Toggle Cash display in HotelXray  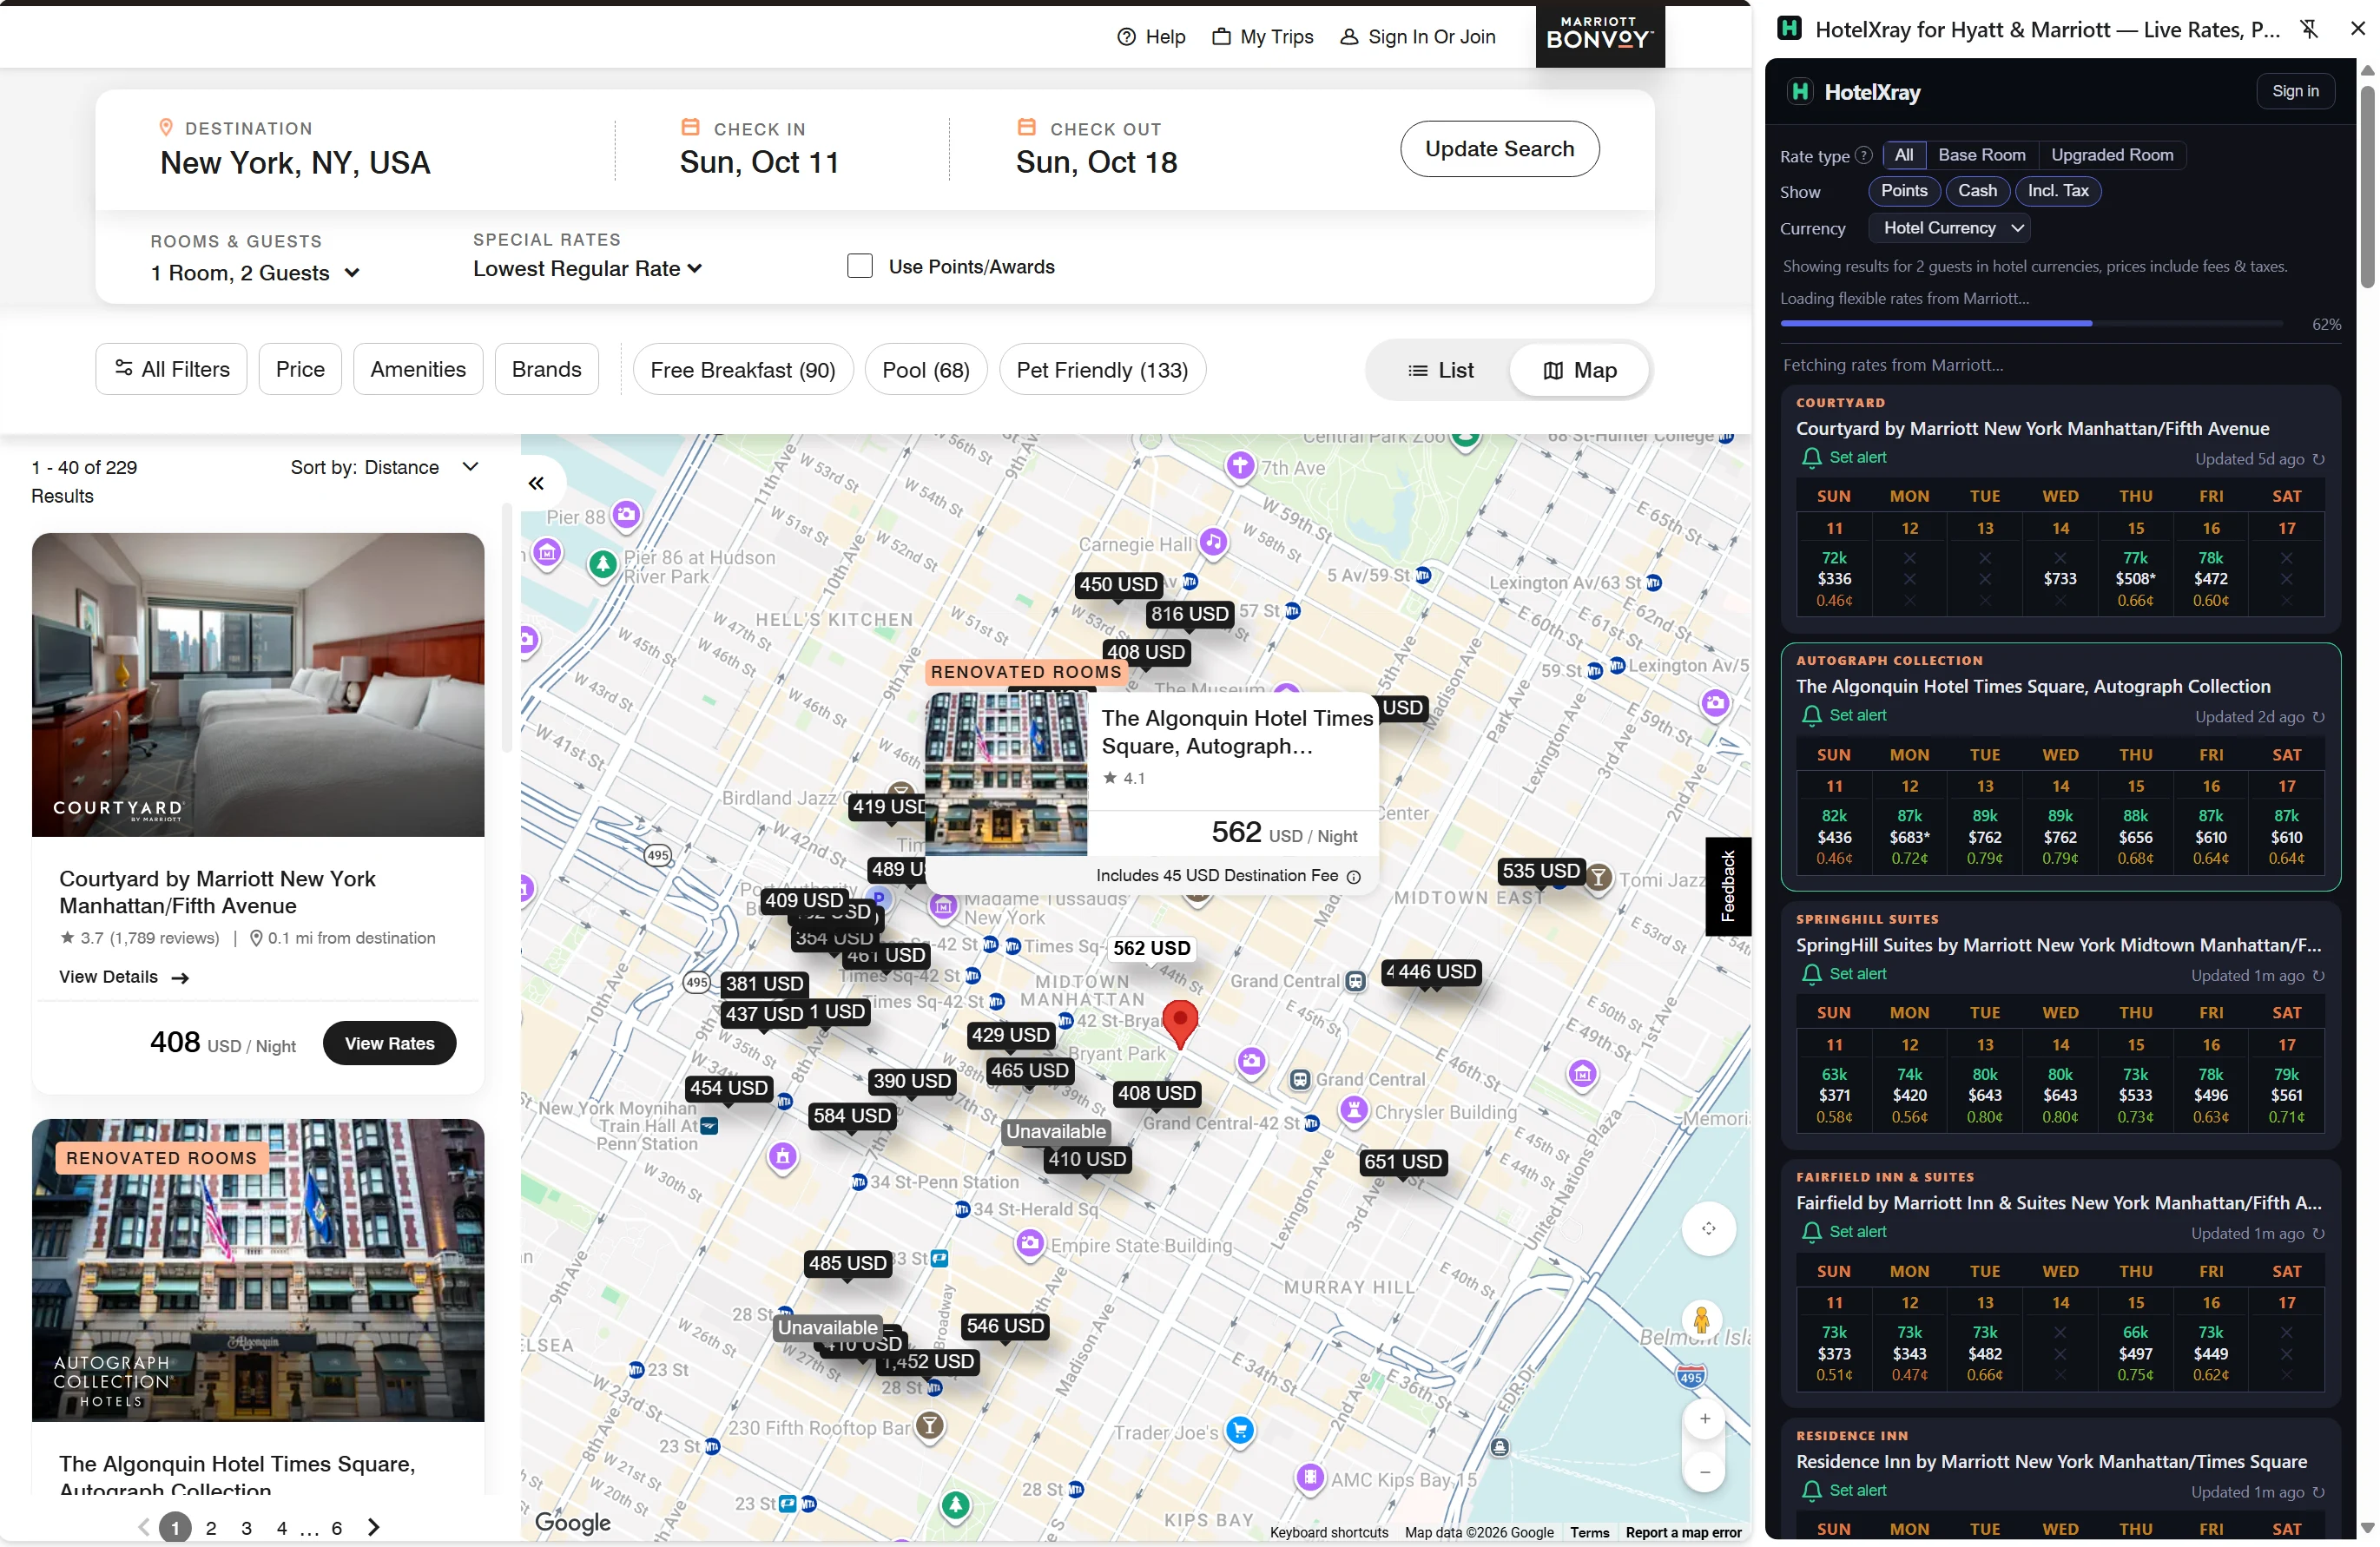(1976, 191)
